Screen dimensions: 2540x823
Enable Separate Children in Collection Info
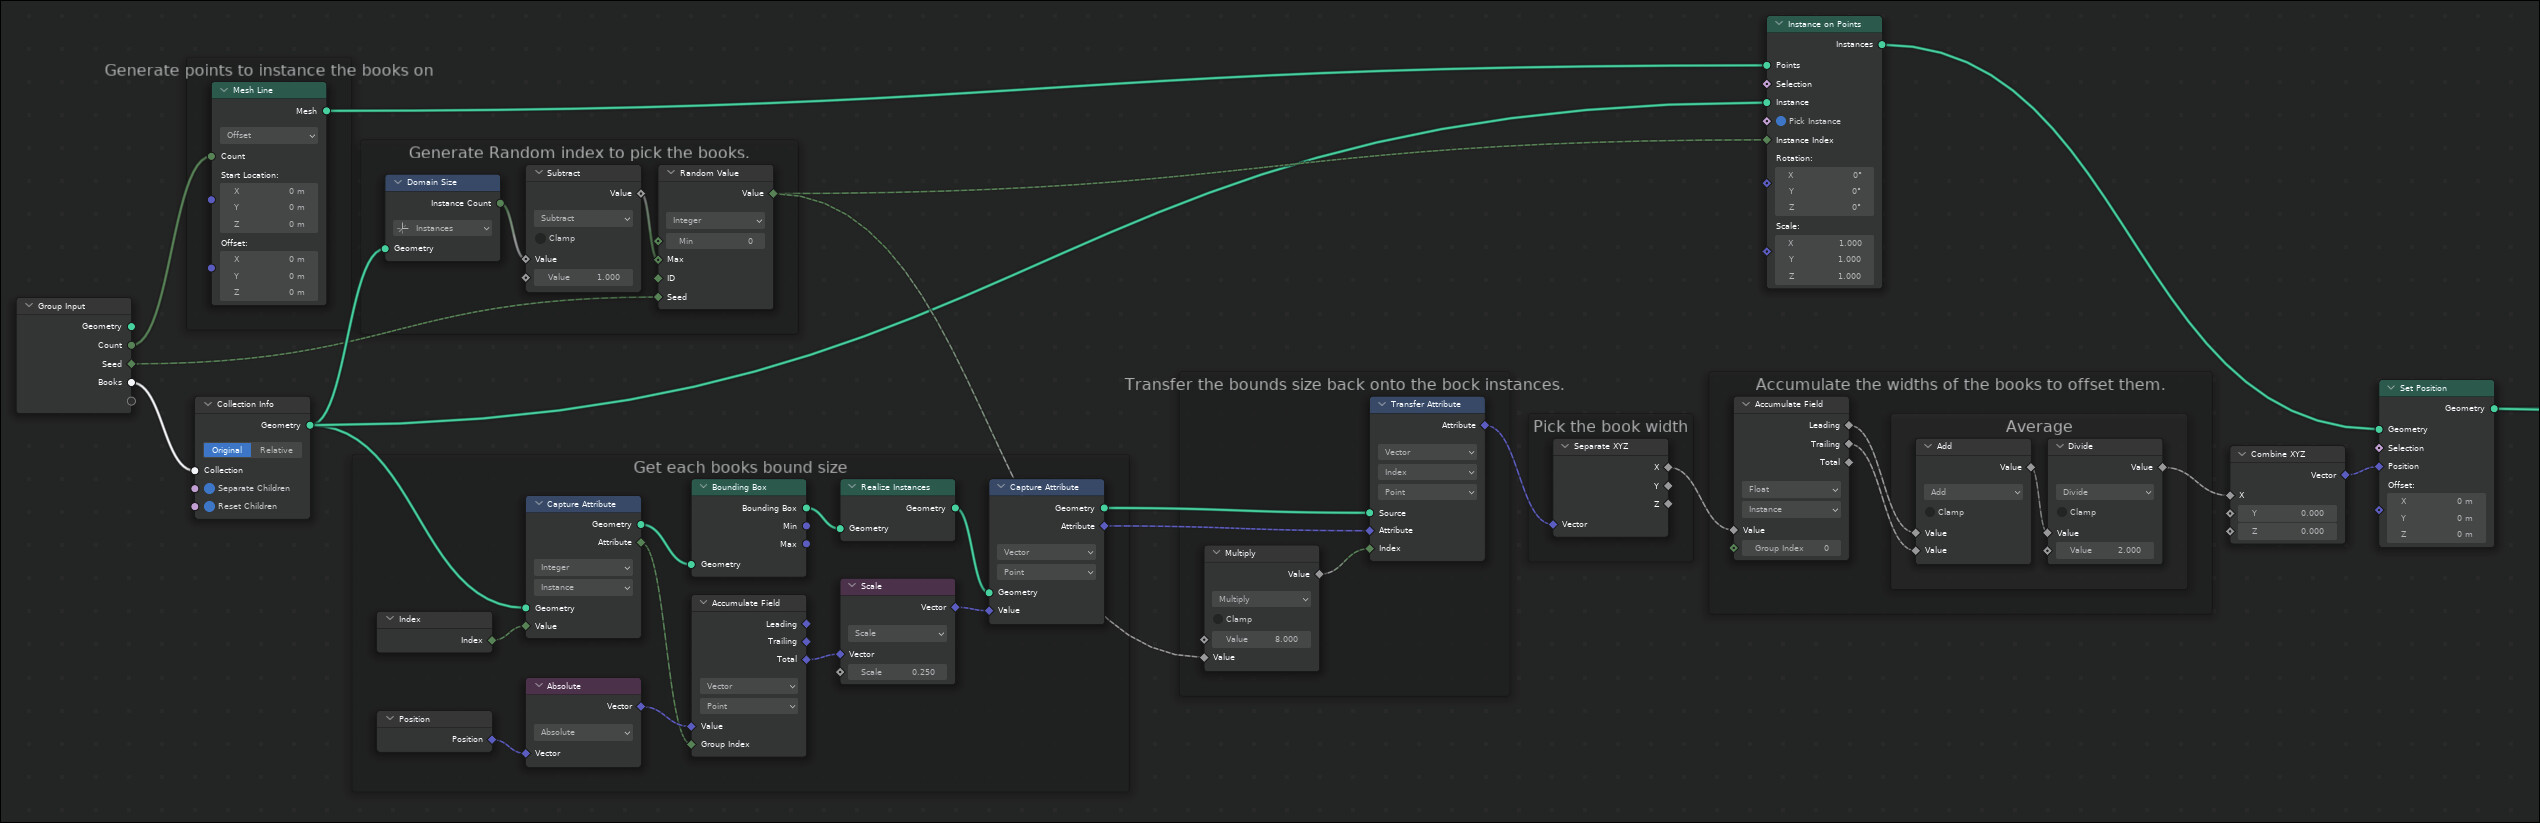210,488
